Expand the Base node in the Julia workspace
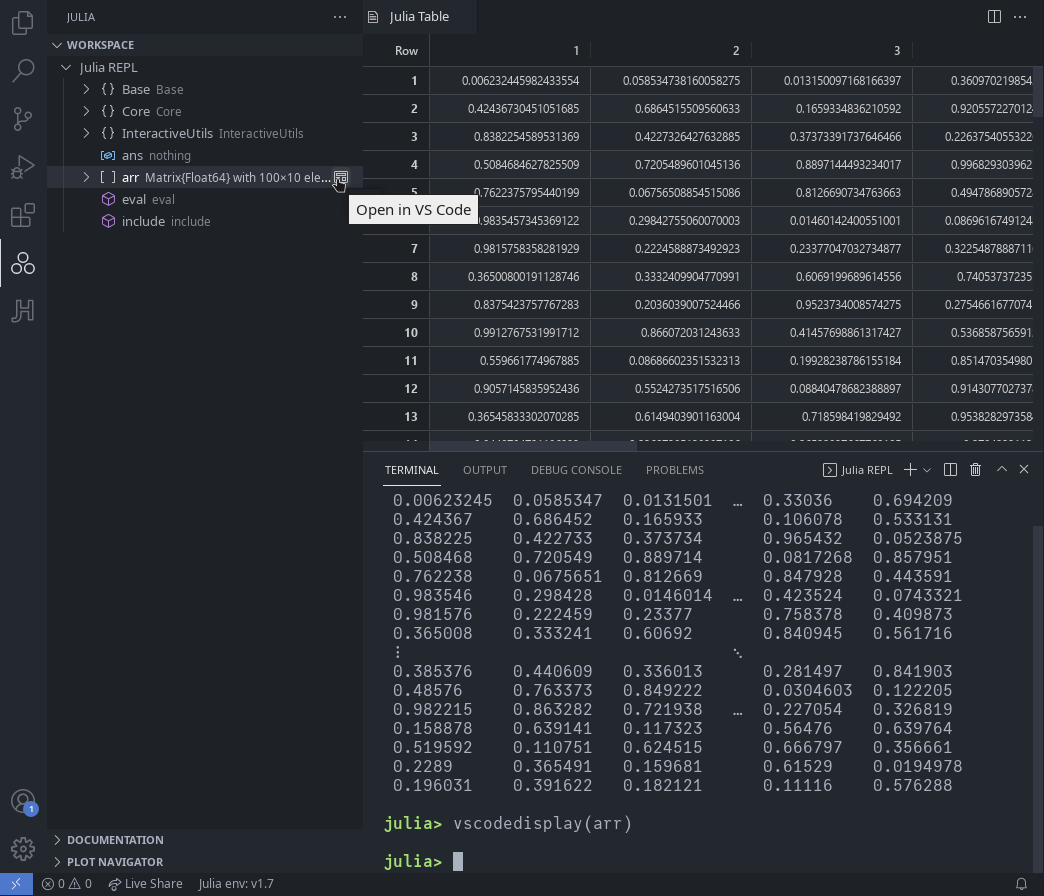This screenshot has width=1044, height=896. (85, 89)
